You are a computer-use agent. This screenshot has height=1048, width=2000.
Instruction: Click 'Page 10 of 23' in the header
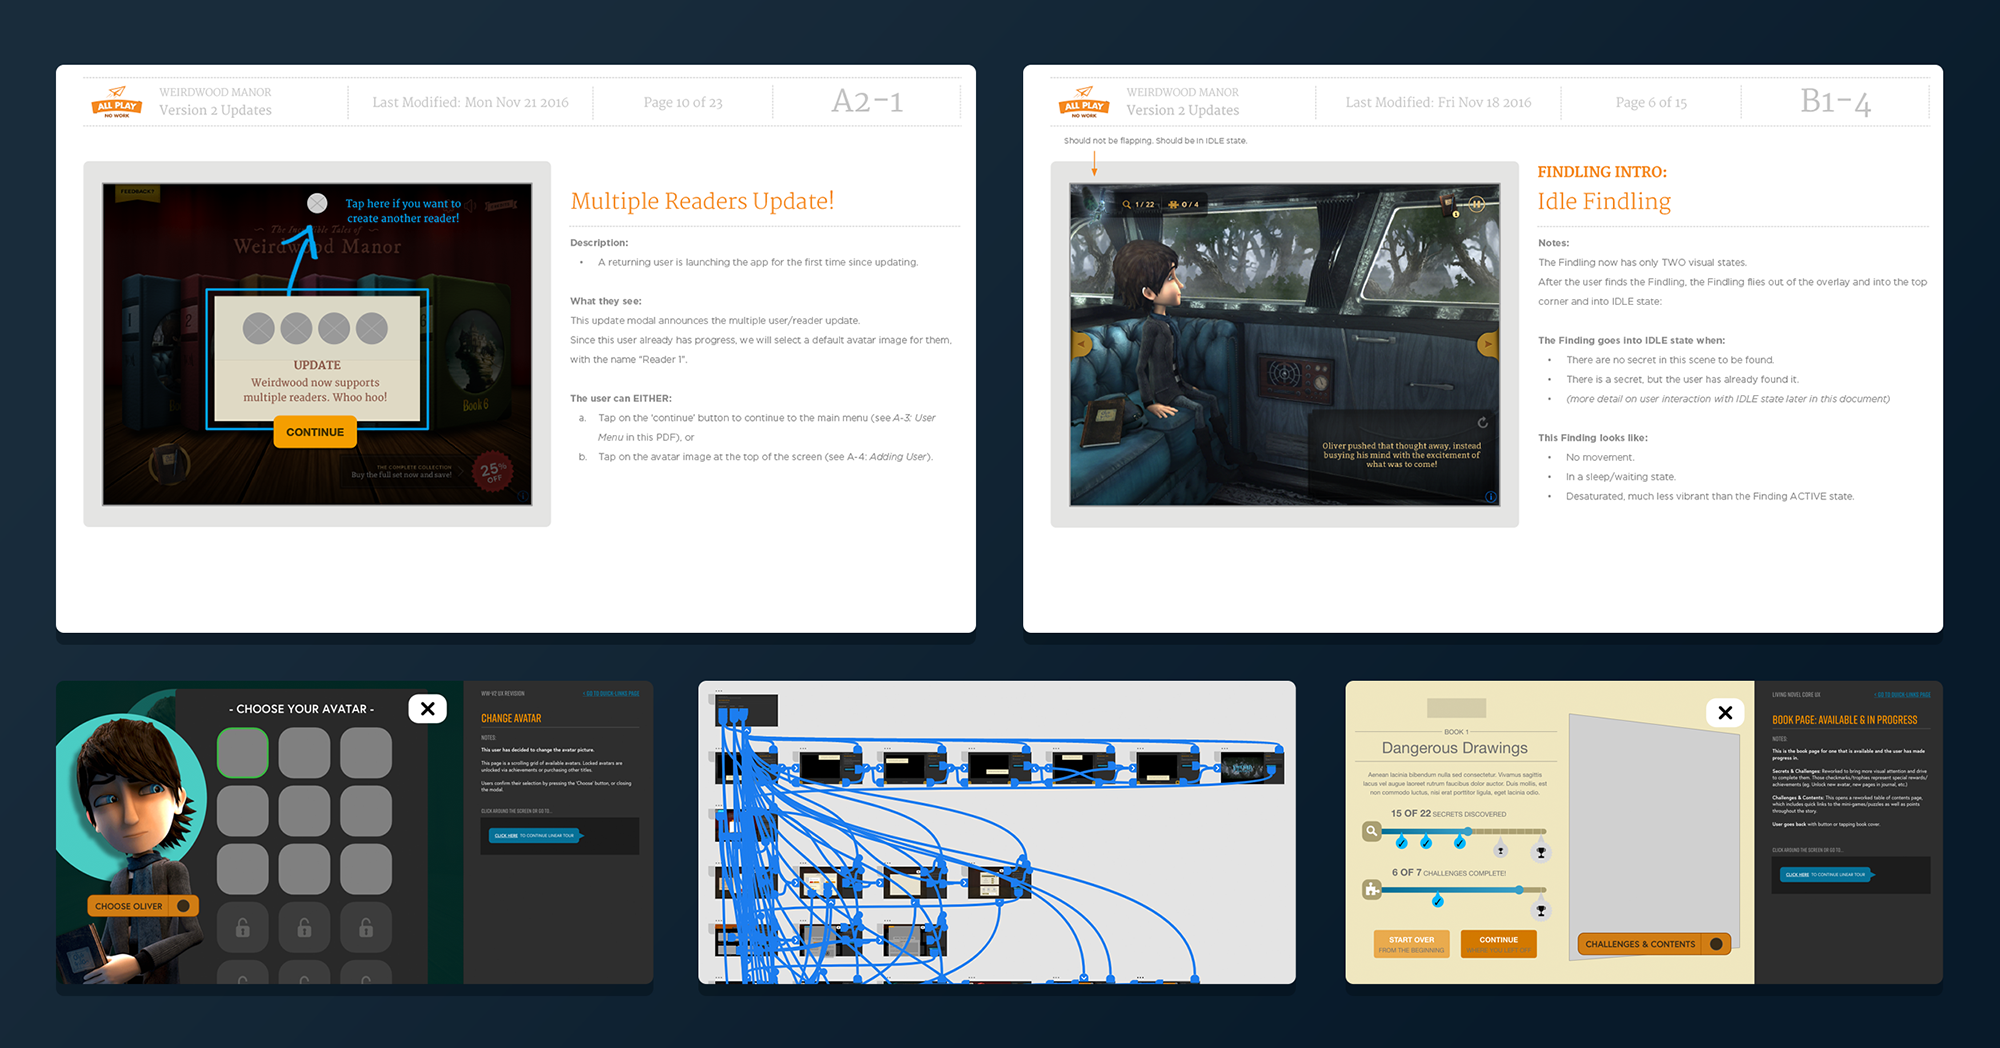point(683,102)
